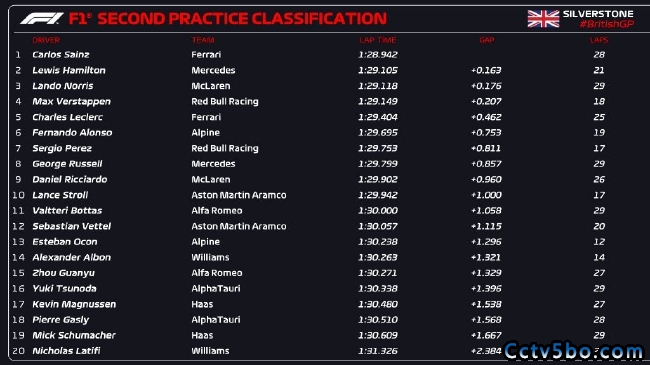Image resolution: width=650 pixels, height=365 pixels.
Task: Click the British flag icon
Action: (543, 19)
